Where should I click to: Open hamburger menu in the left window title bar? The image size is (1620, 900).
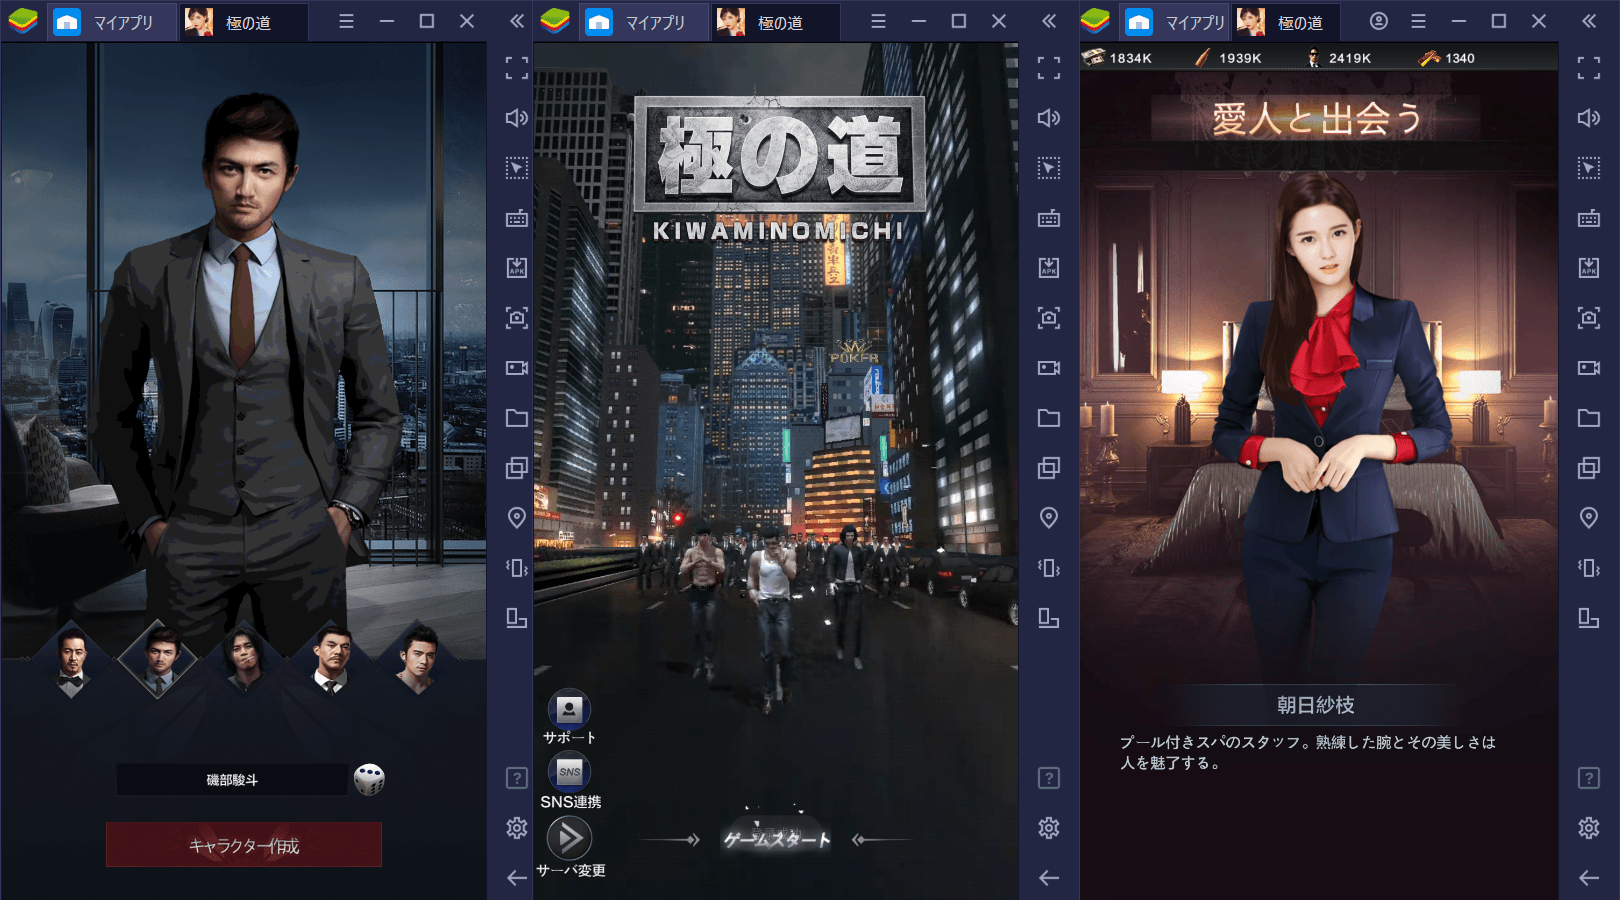coord(347,21)
